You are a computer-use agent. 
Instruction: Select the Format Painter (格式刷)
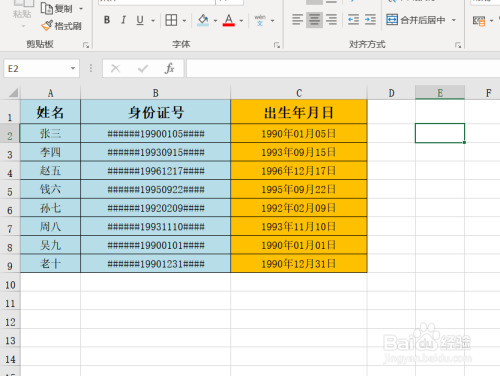coord(61,26)
